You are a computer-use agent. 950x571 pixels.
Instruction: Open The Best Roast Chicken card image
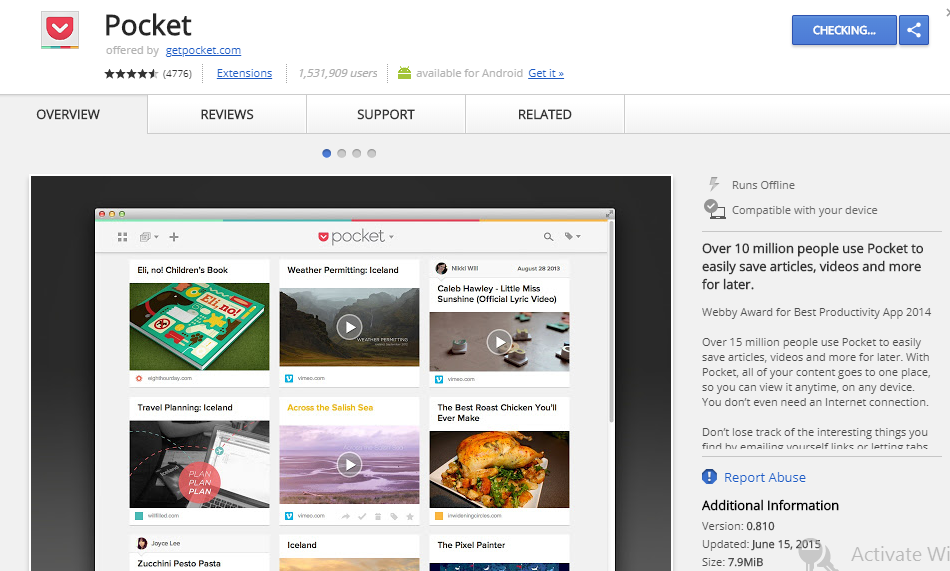click(x=499, y=469)
